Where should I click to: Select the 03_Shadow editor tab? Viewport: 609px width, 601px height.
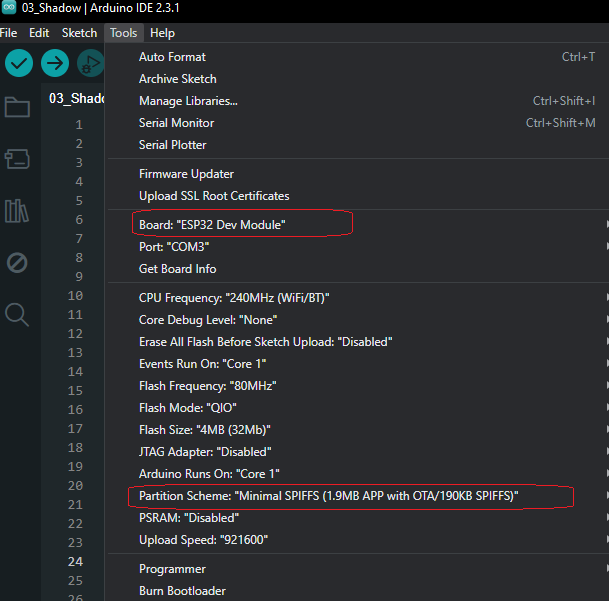(77, 98)
